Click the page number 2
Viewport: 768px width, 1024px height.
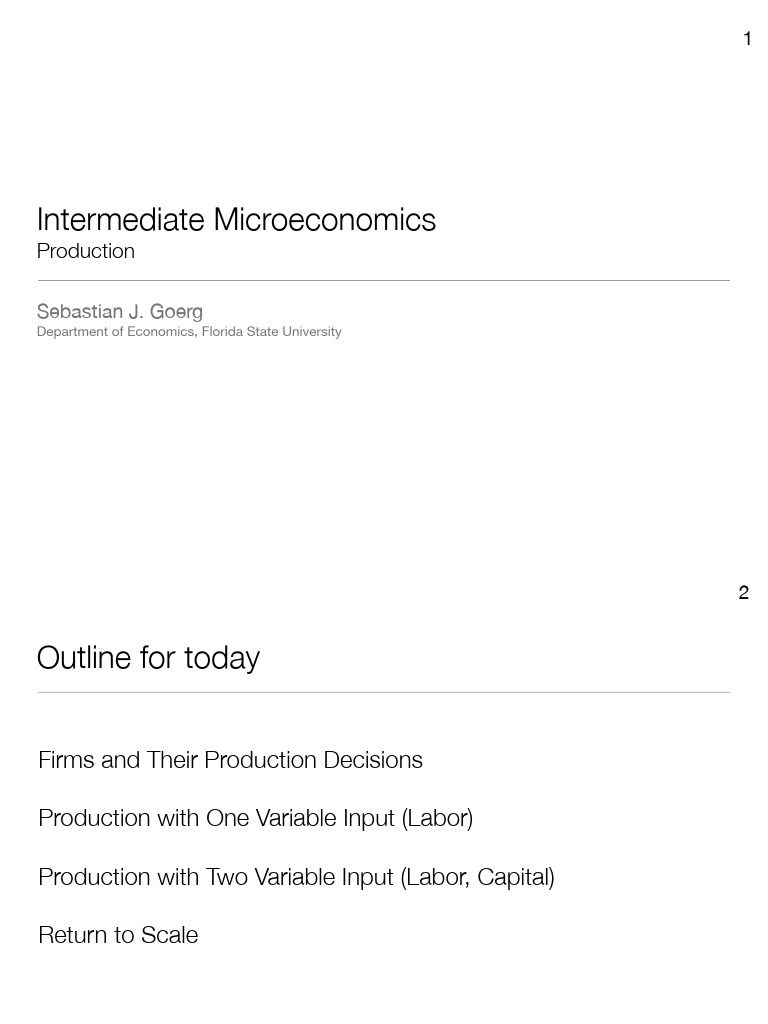(x=743, y=593)
